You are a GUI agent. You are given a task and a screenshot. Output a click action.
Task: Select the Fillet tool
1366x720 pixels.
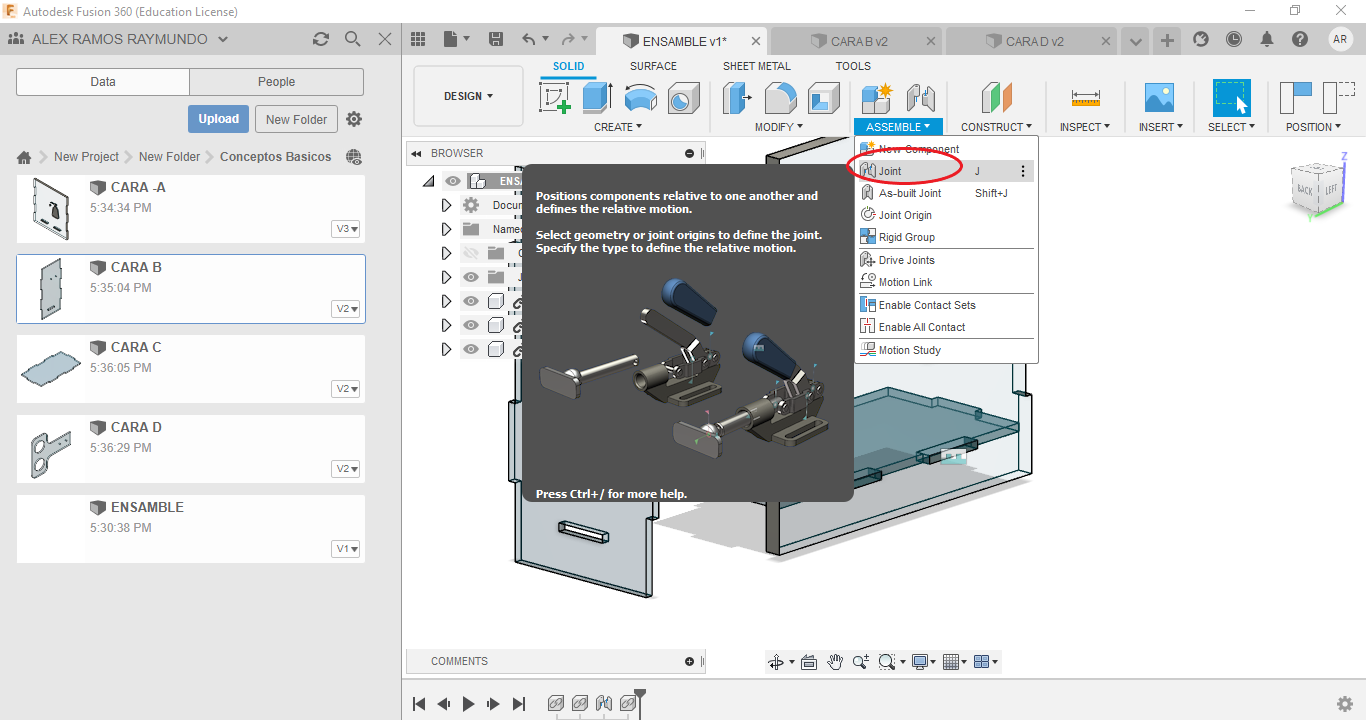(781, 98)
